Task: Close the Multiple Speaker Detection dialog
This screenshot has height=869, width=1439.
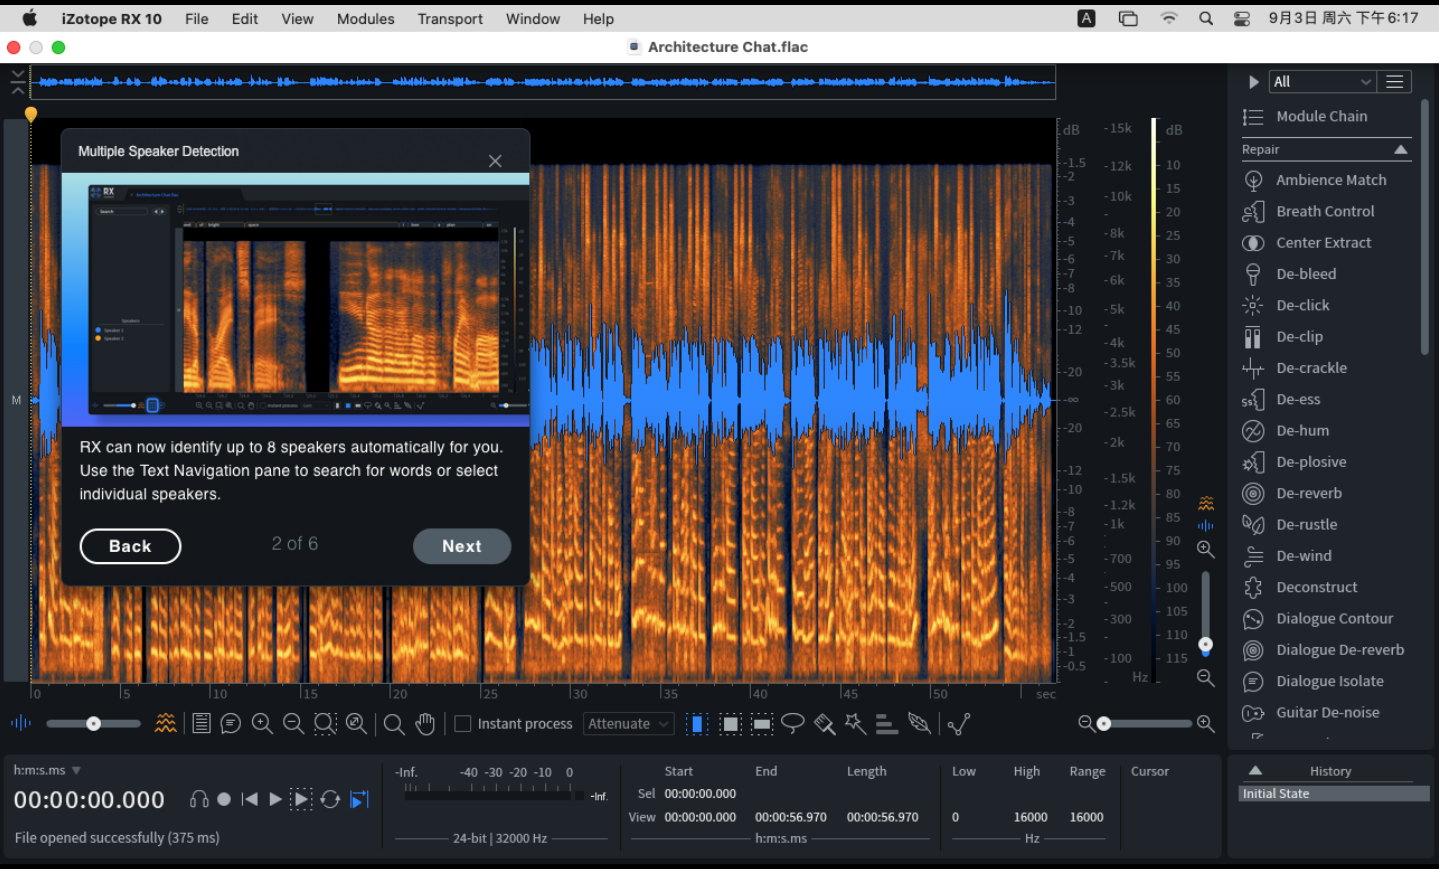Action: pos(495,161)
